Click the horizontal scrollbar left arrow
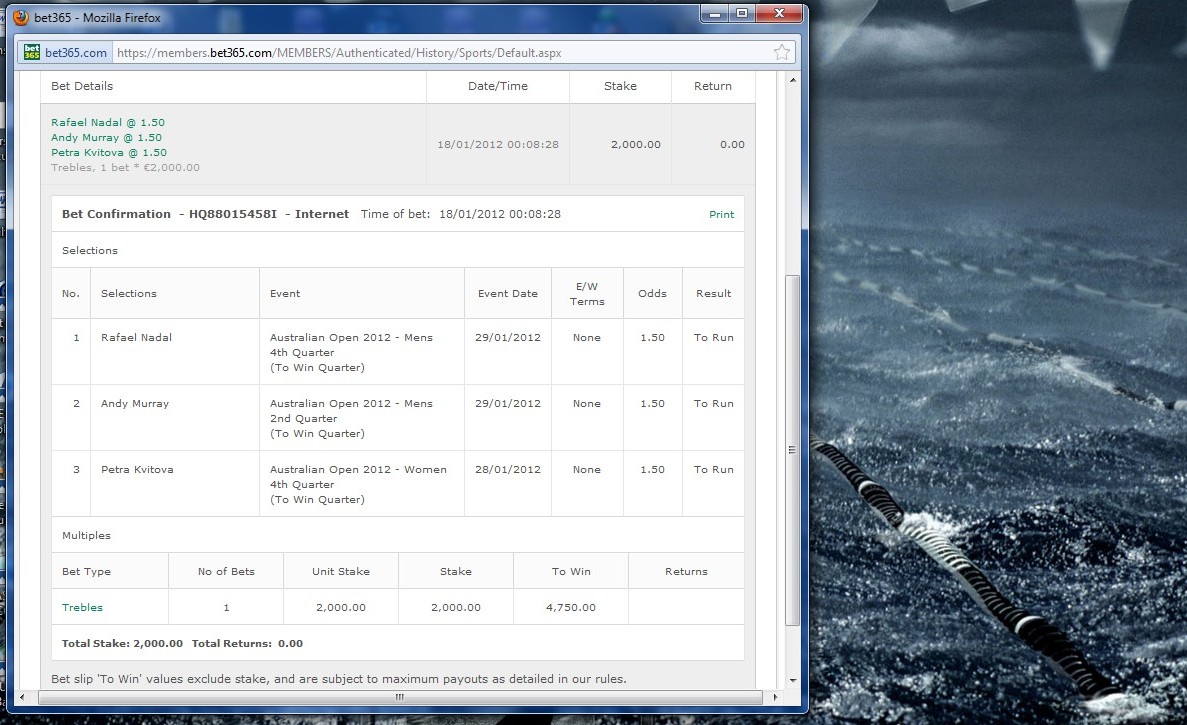 point(22,697)
